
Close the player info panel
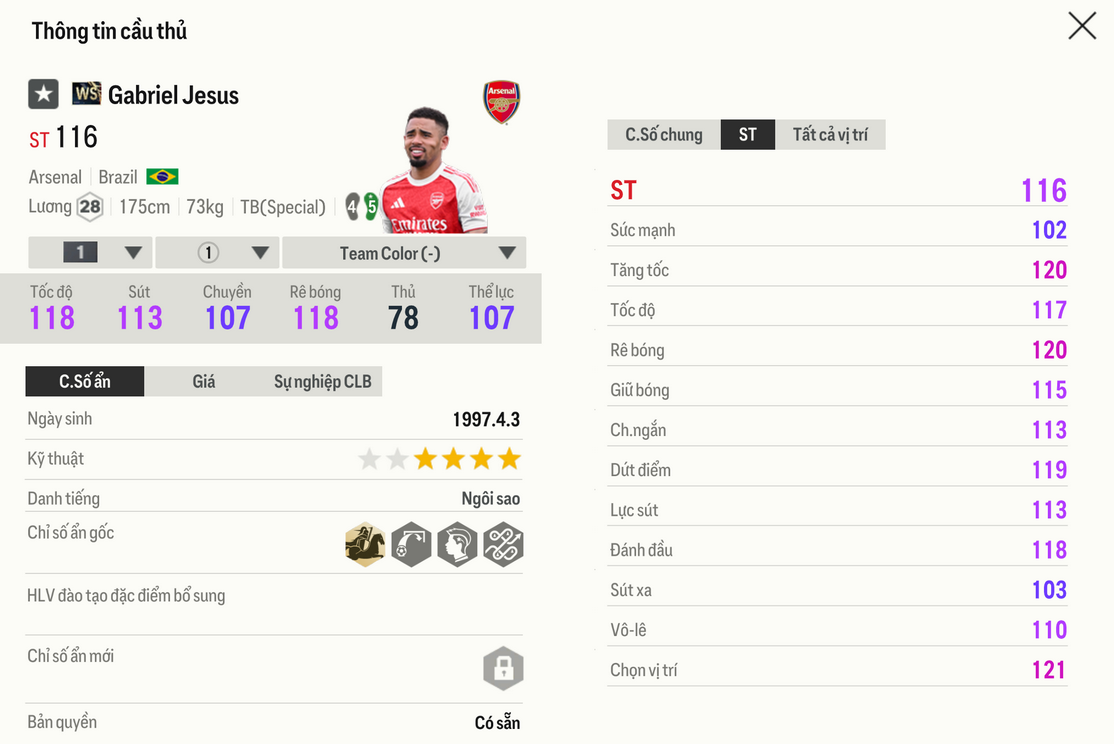[x=1082, y=26]
